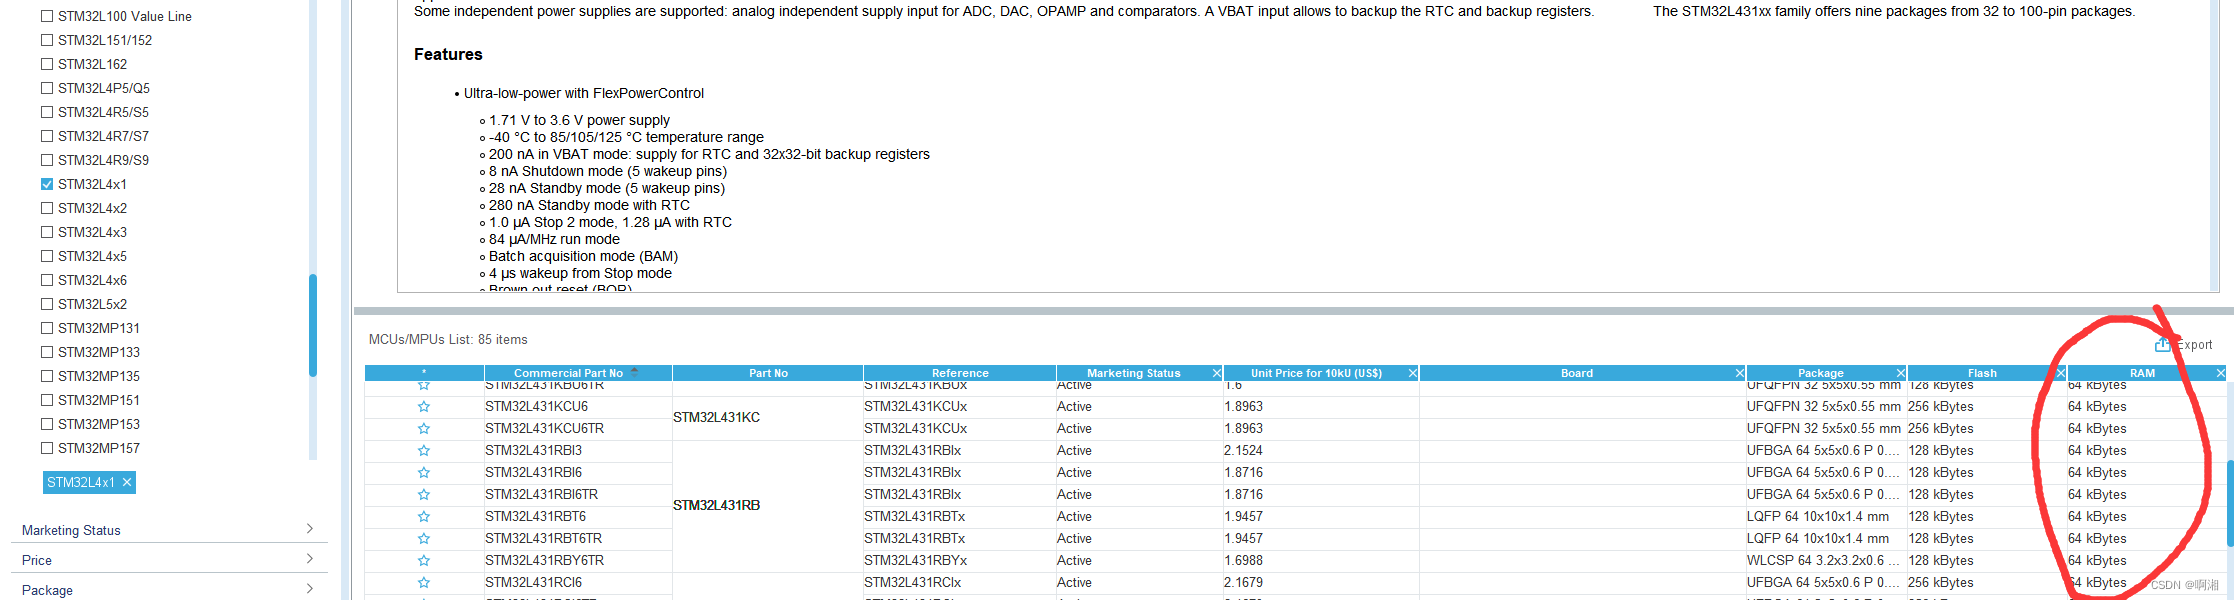Remove the Marketing Status column with its X
2234x600 pixels.
(1216, 373)
